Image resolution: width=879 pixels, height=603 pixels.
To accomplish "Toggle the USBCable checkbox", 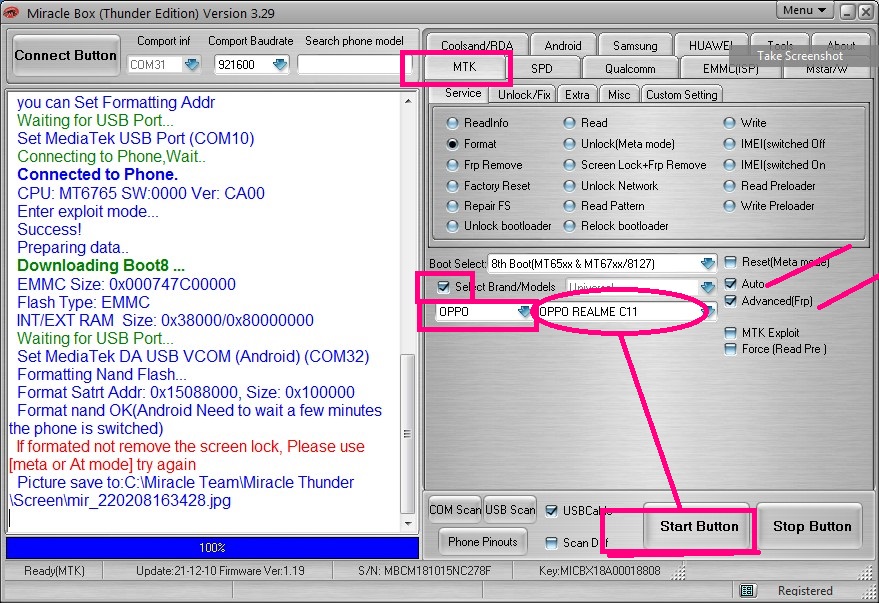I will coord(552,511).
